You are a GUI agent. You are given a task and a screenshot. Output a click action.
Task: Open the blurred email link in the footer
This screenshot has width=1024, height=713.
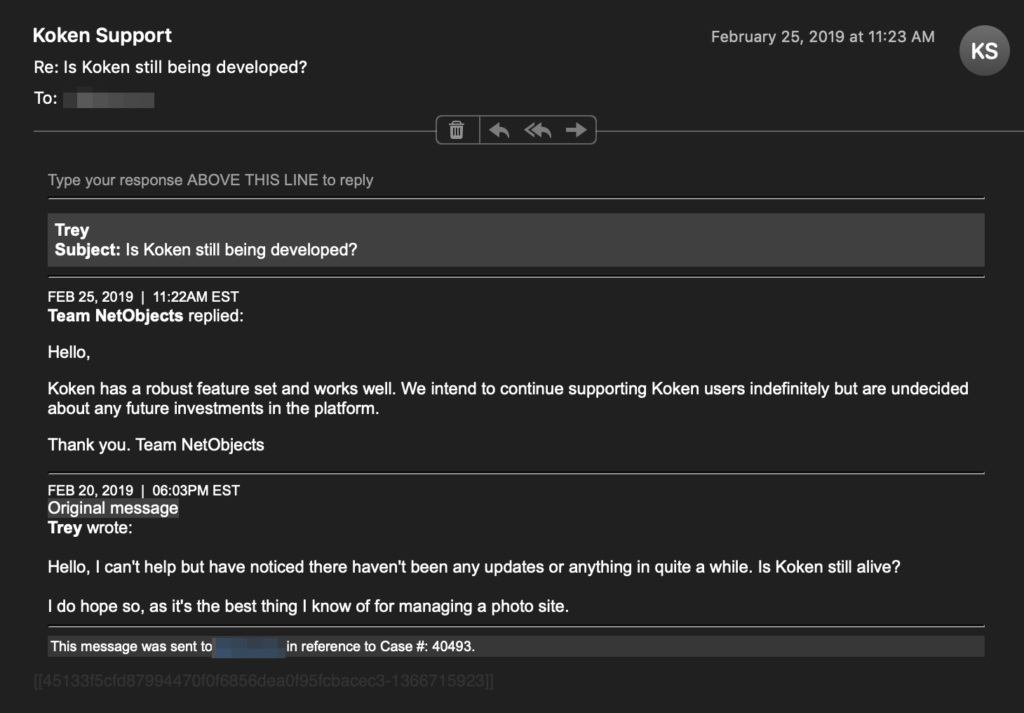(249, 647)
